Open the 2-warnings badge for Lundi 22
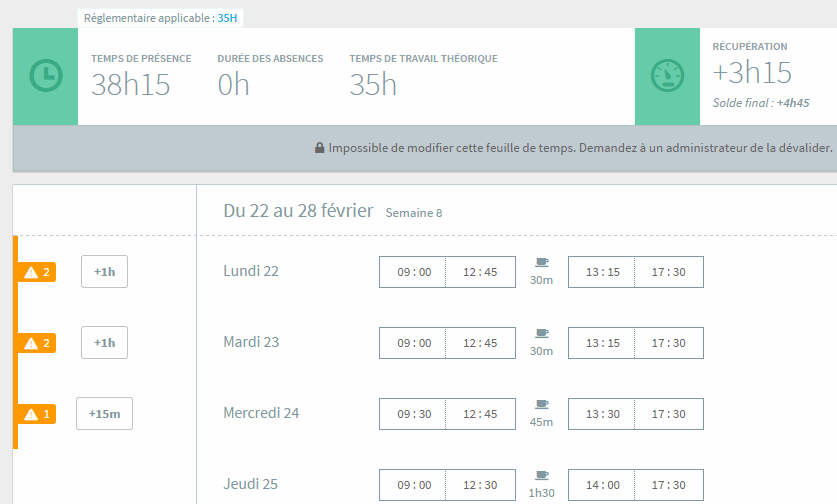 (x=37, y=272)
